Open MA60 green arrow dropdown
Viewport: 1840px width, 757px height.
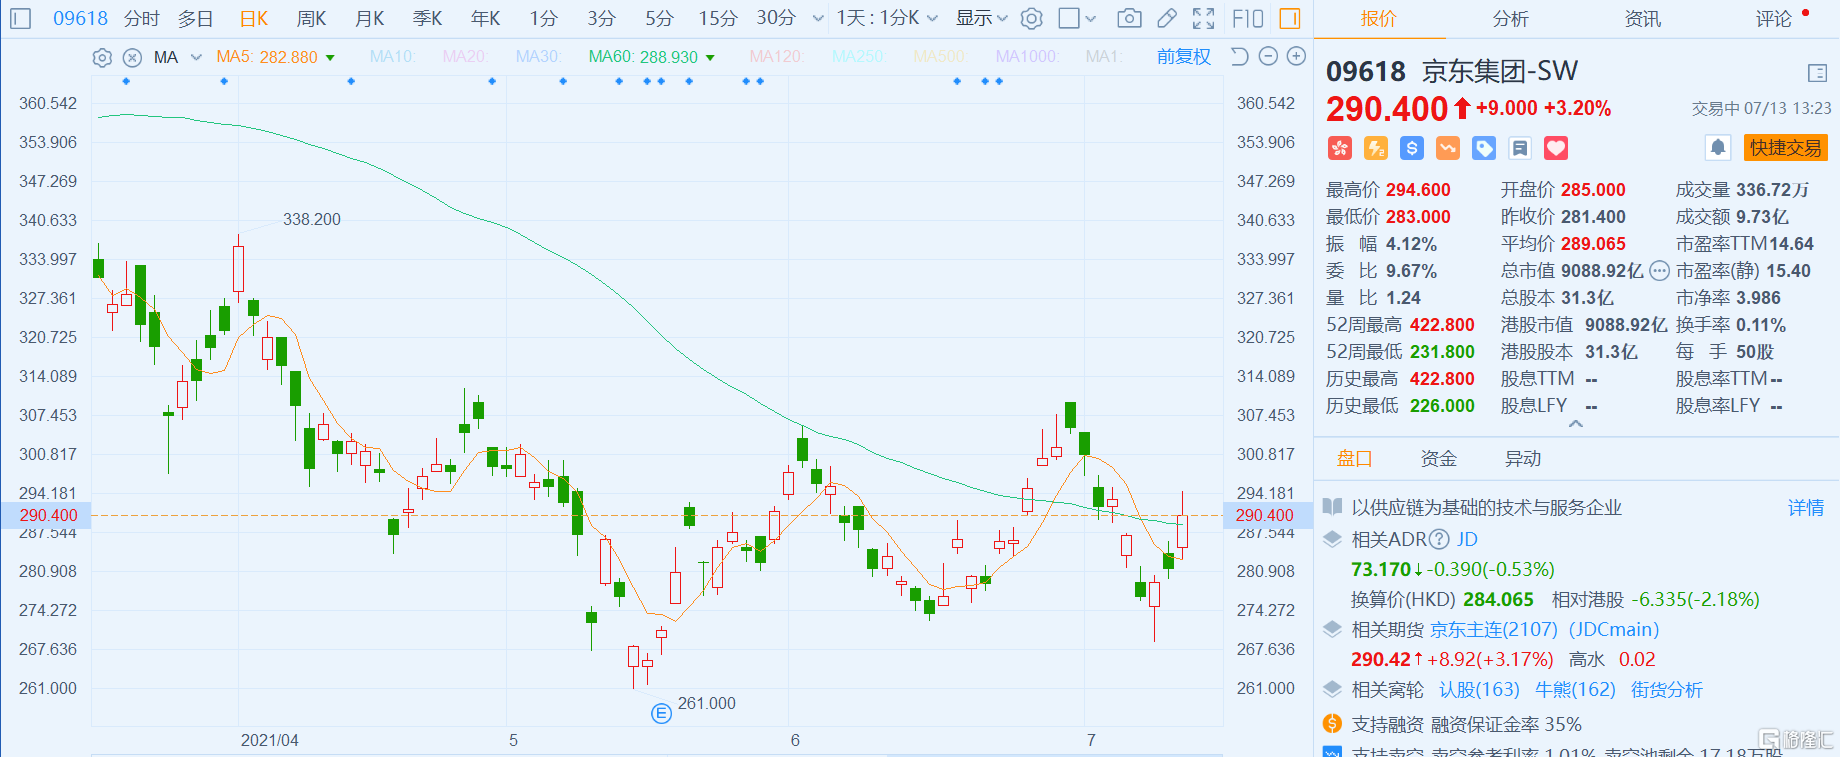711,58
